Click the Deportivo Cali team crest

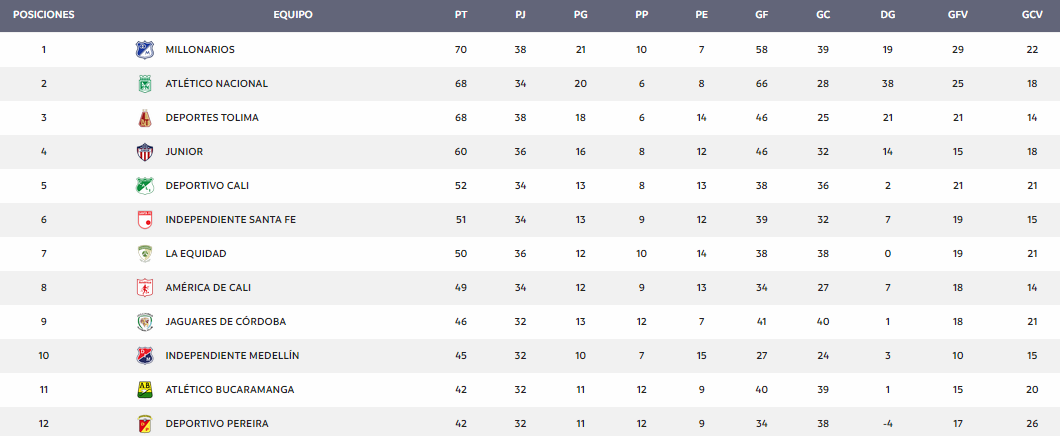pos(145,186)
